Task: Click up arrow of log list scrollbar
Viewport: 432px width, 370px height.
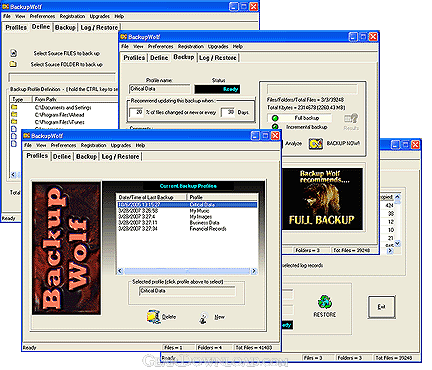Action: tap(397, 197)
